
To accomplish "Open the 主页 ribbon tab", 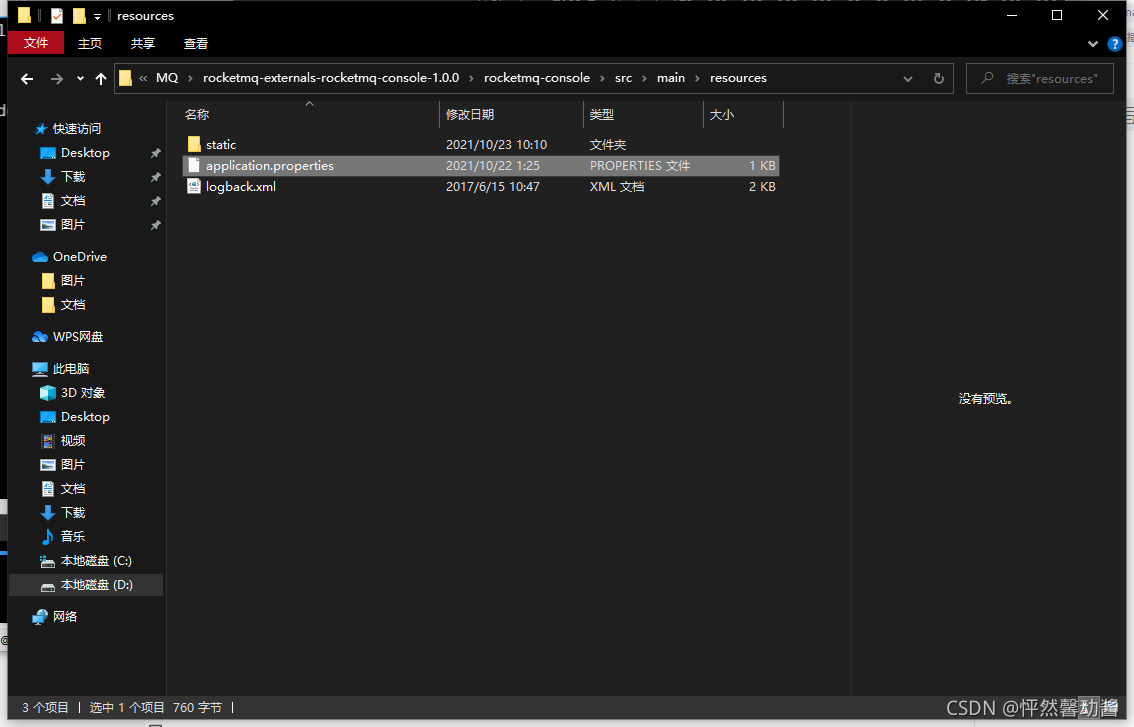I will (x=90, y=43).
